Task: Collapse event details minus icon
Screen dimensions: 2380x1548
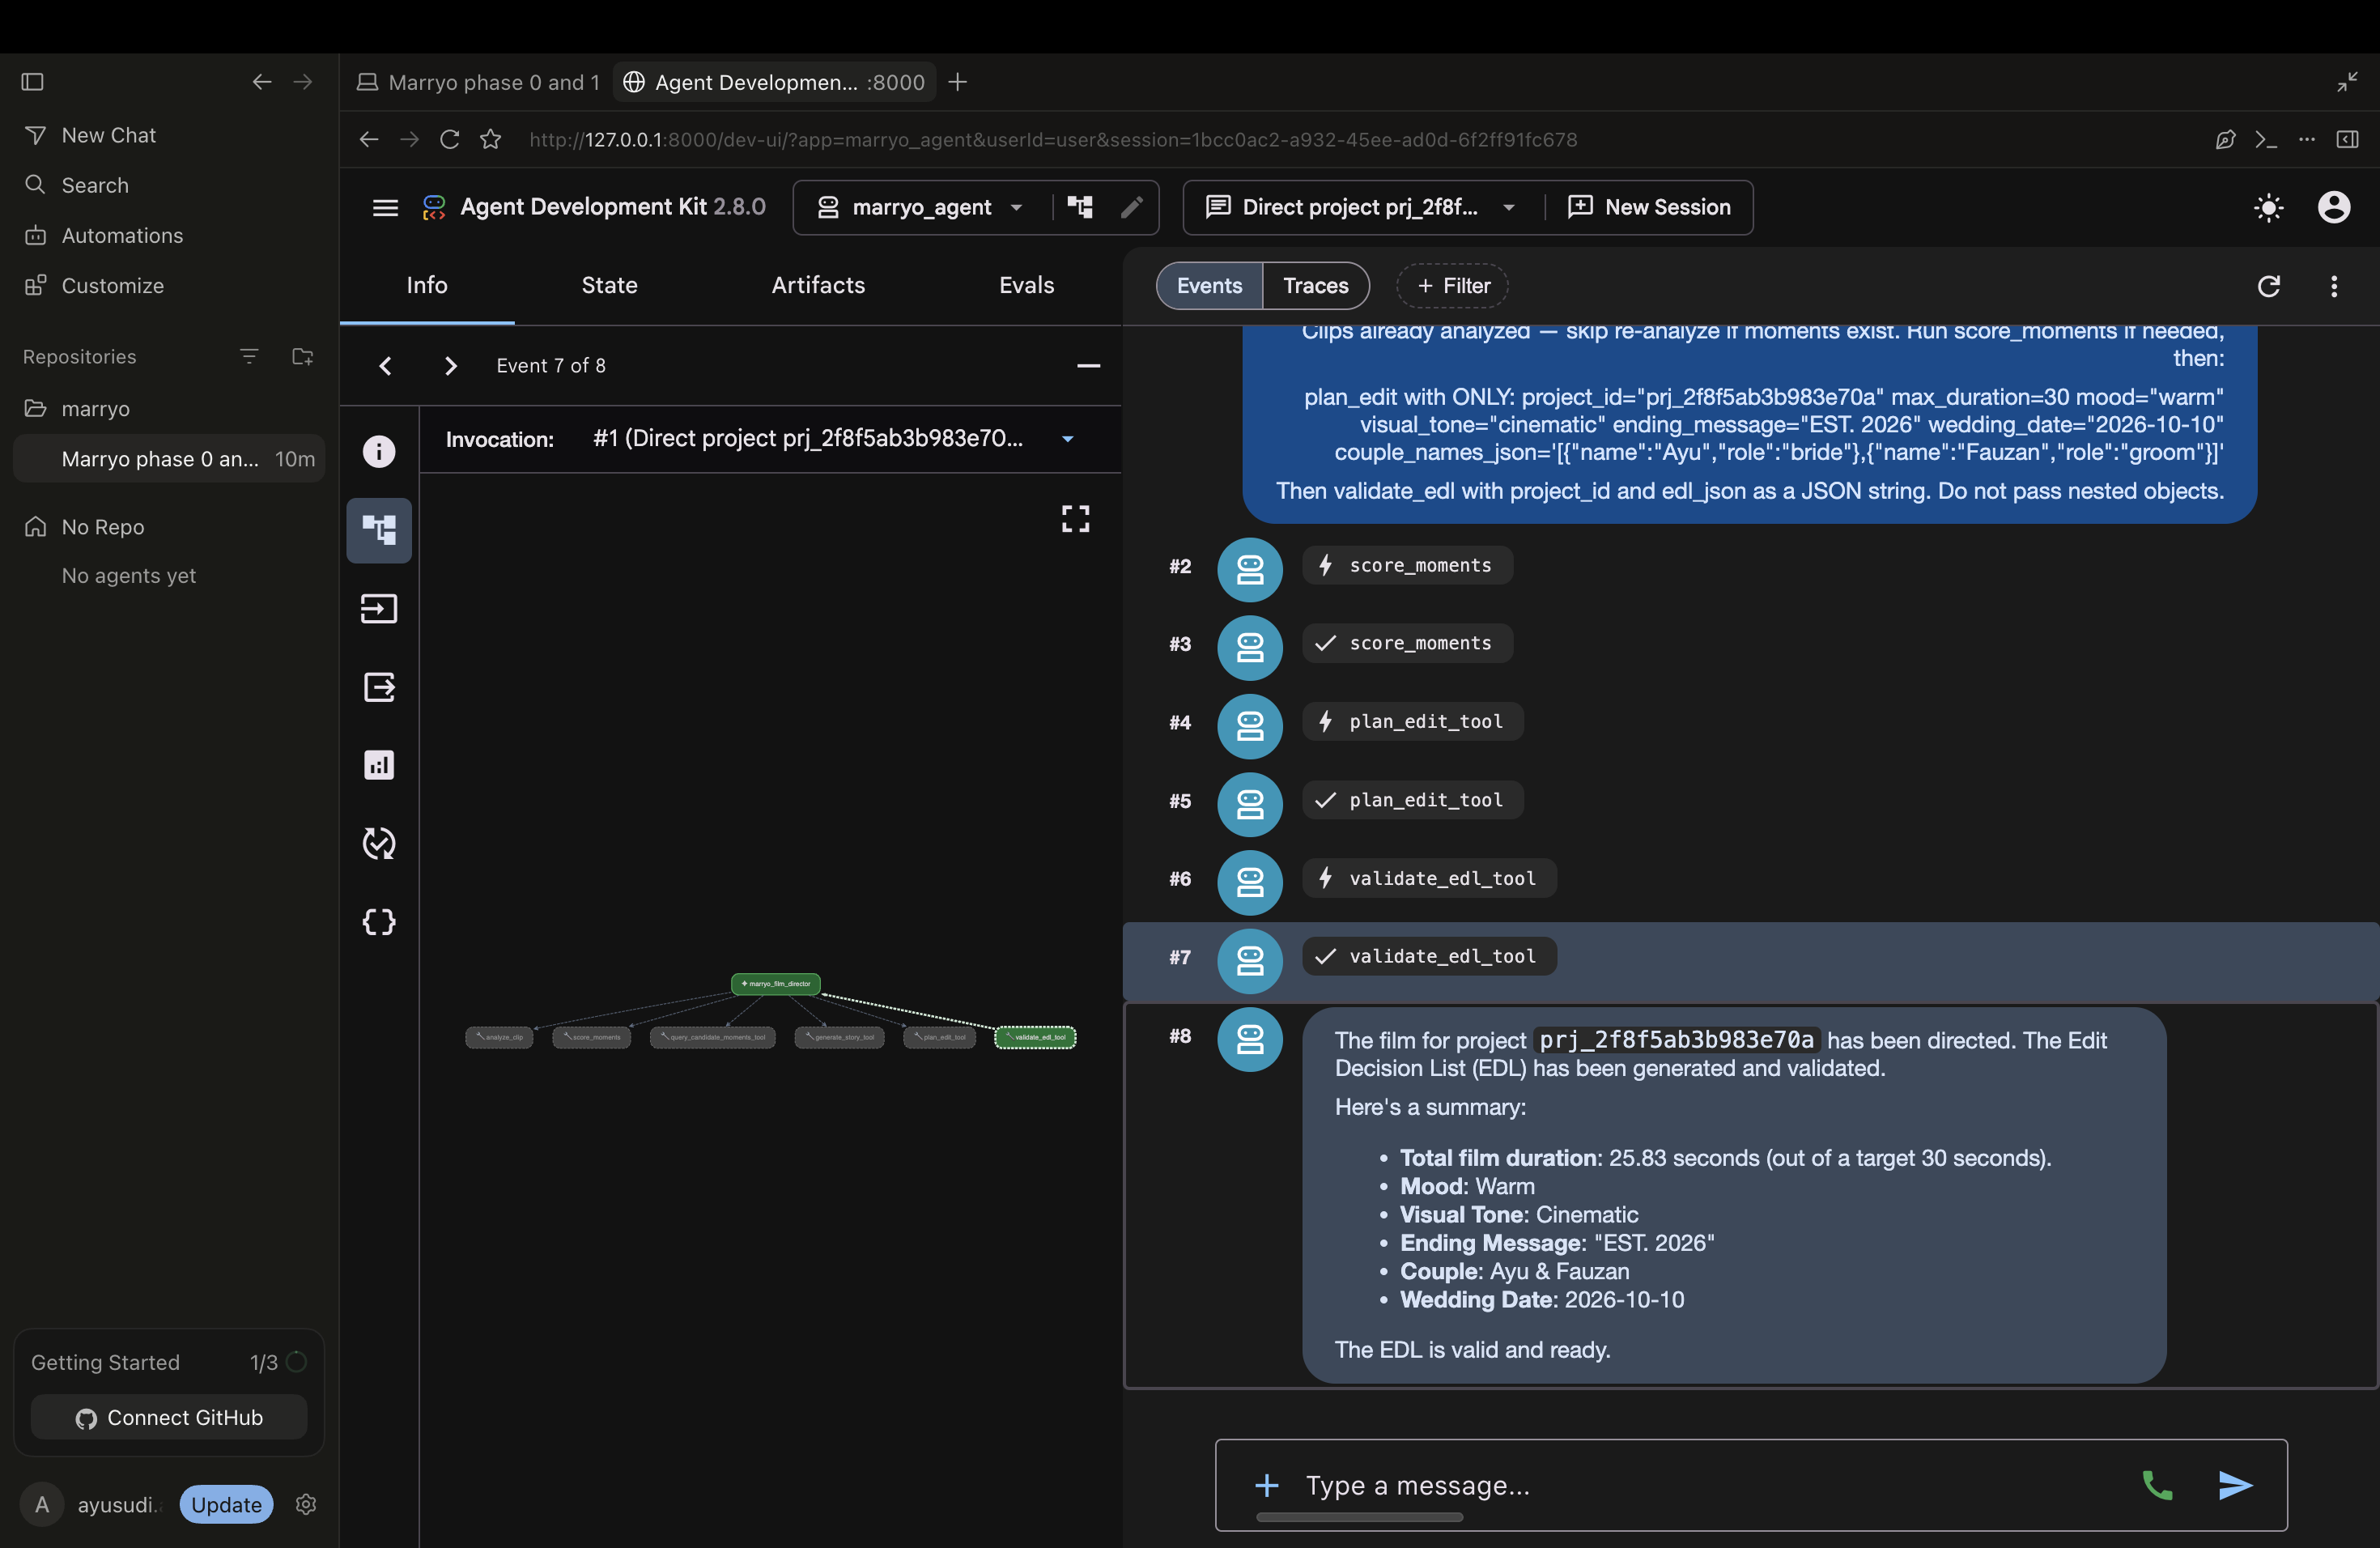Action: [x=1088, y=366]
